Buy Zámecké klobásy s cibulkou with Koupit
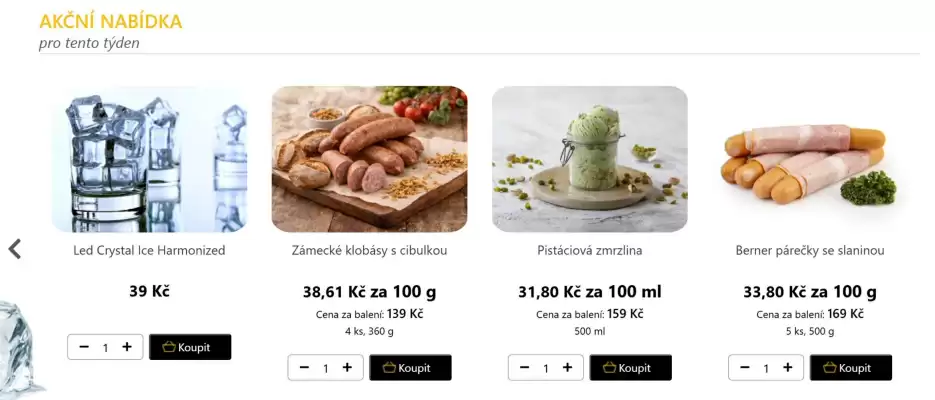This screenshot has width=935, height=400. [410, 368]
